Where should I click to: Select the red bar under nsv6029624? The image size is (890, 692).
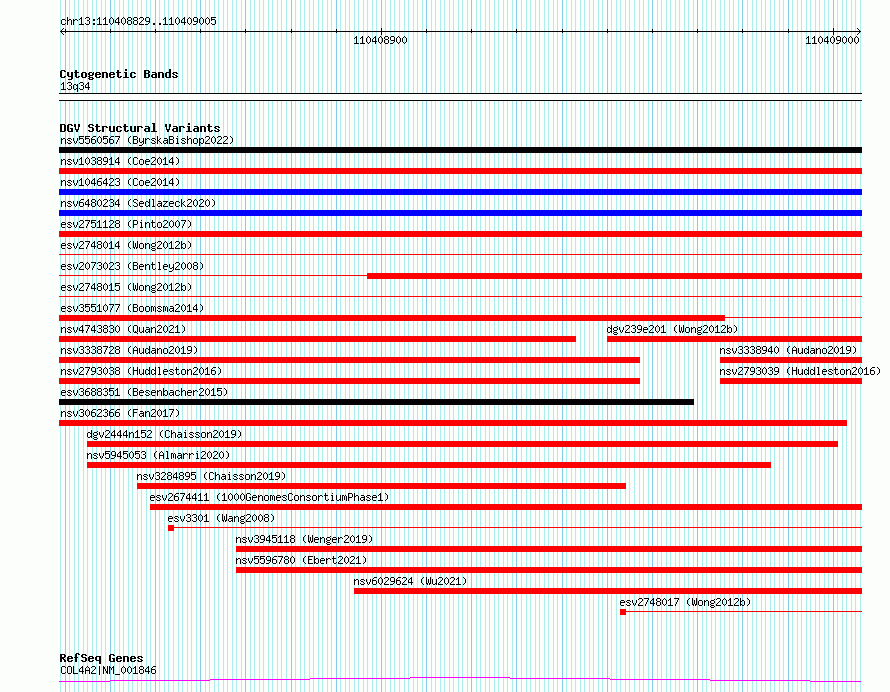(x=608, y=592)
